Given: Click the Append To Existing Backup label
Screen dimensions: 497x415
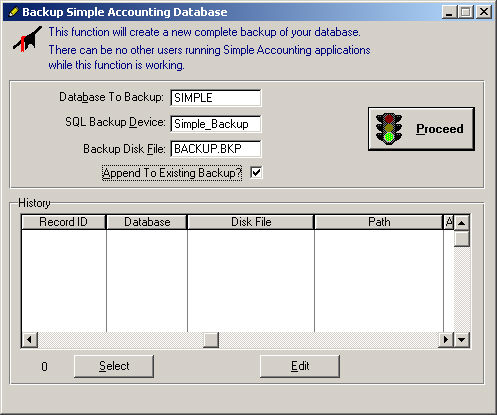Looking at the screenshot, I should tap(172, 173).
